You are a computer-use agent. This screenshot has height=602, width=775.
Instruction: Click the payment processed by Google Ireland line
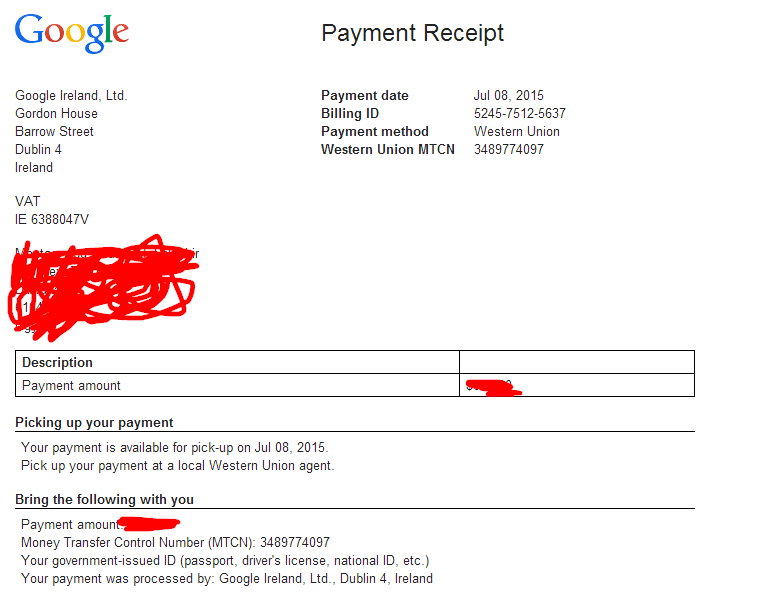227,579
